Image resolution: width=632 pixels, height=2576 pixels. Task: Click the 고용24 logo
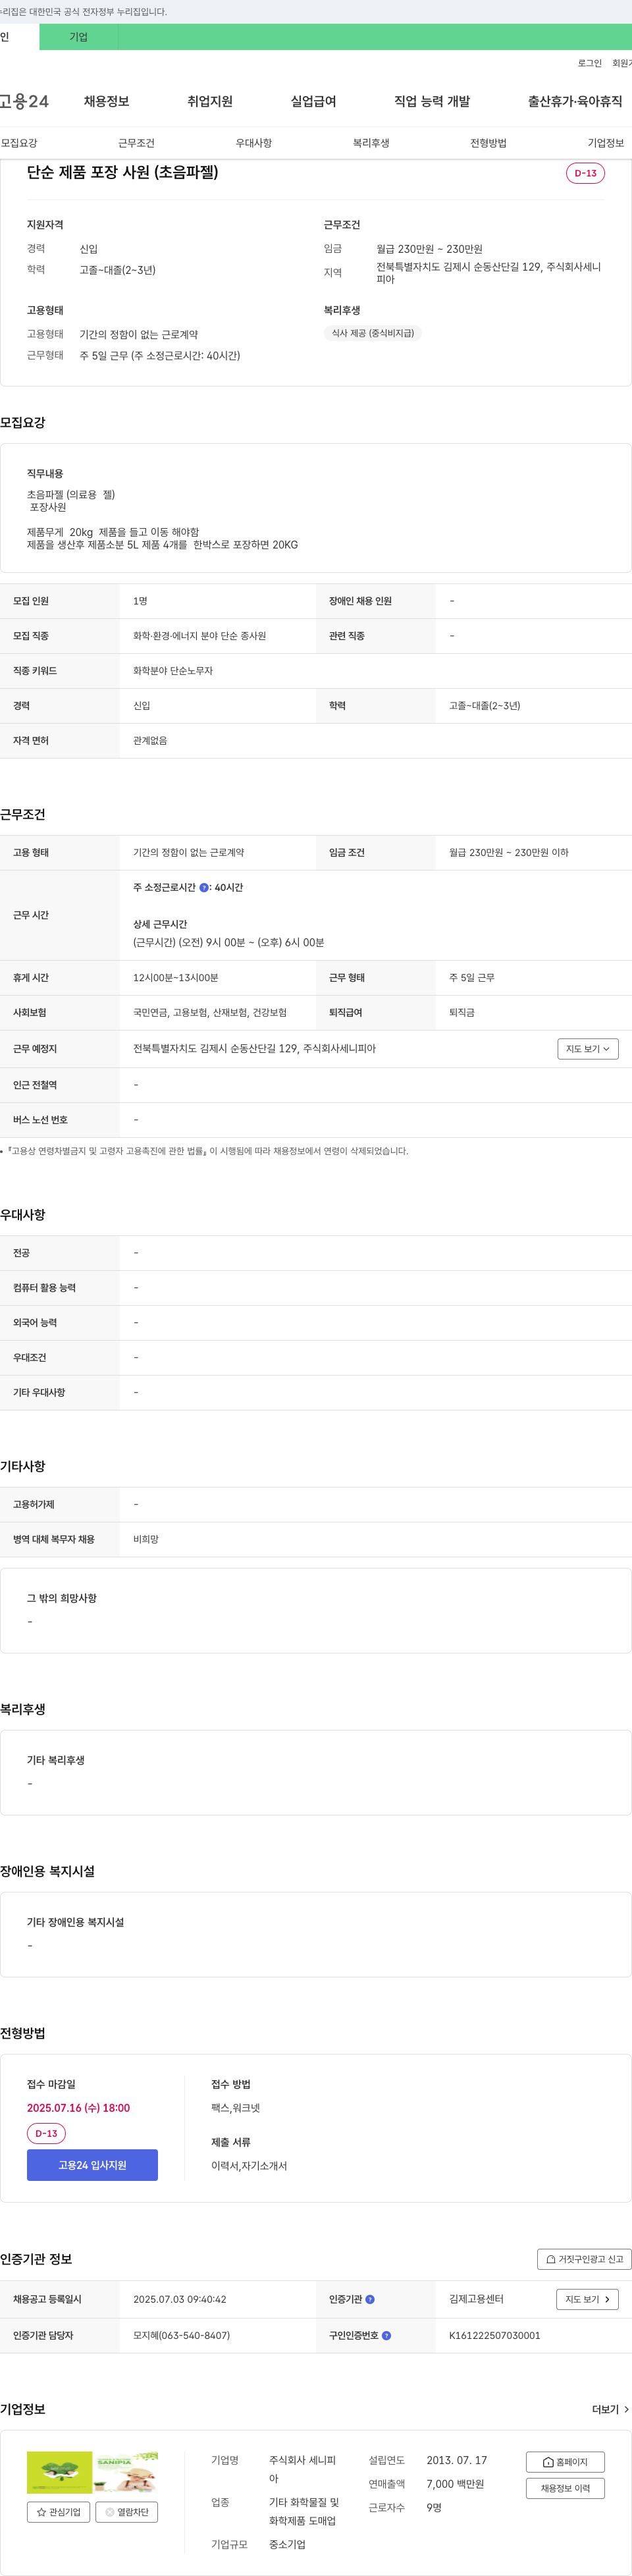pos(24,101)
